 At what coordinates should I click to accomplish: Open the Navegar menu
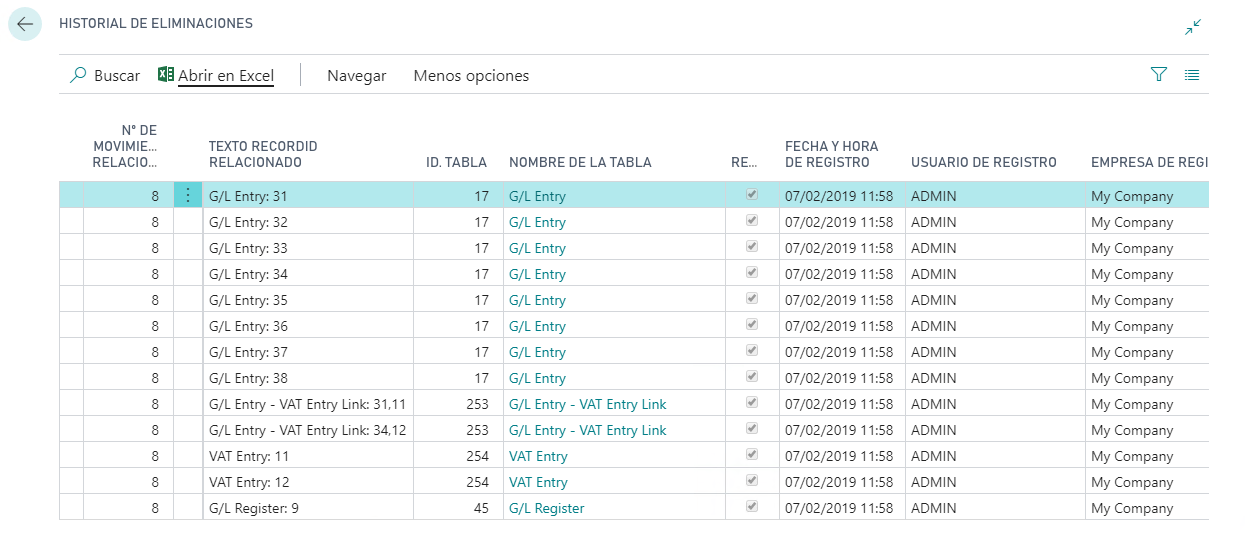[x=356, y=76]
